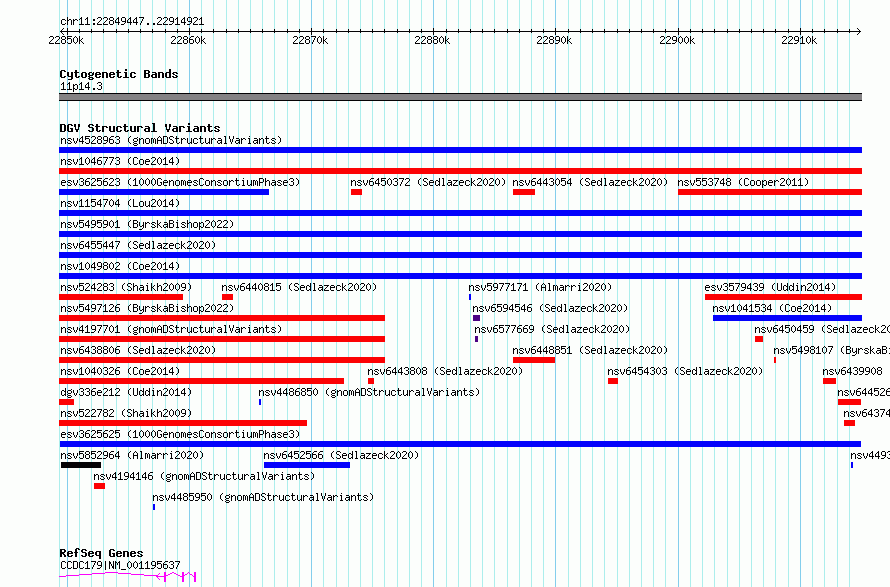
Task: Click the nsv553748 Cooper2011 red bar
Action: [770, 192]
